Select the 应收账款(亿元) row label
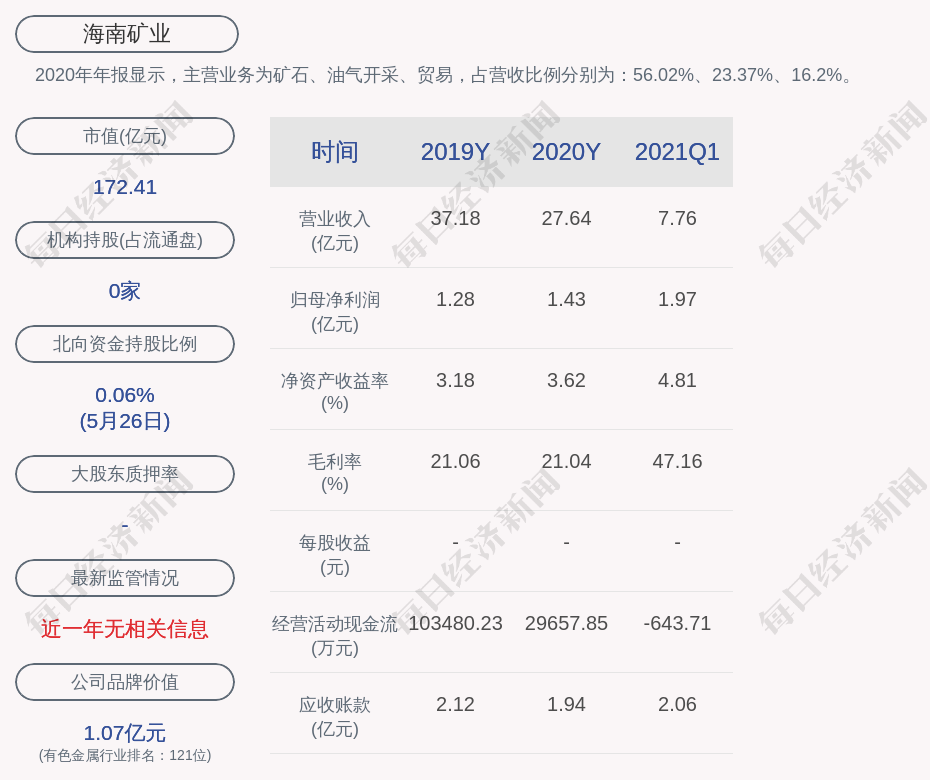 [335, 717]
